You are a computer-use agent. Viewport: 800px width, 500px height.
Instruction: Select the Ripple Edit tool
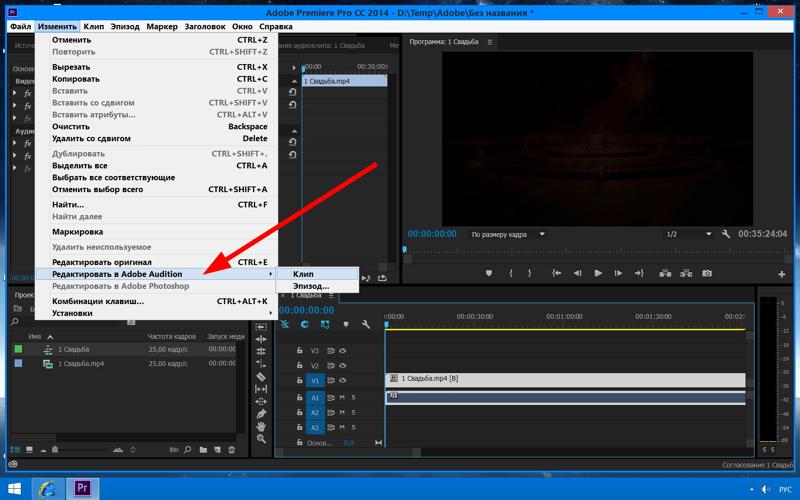tap(261, 339)
